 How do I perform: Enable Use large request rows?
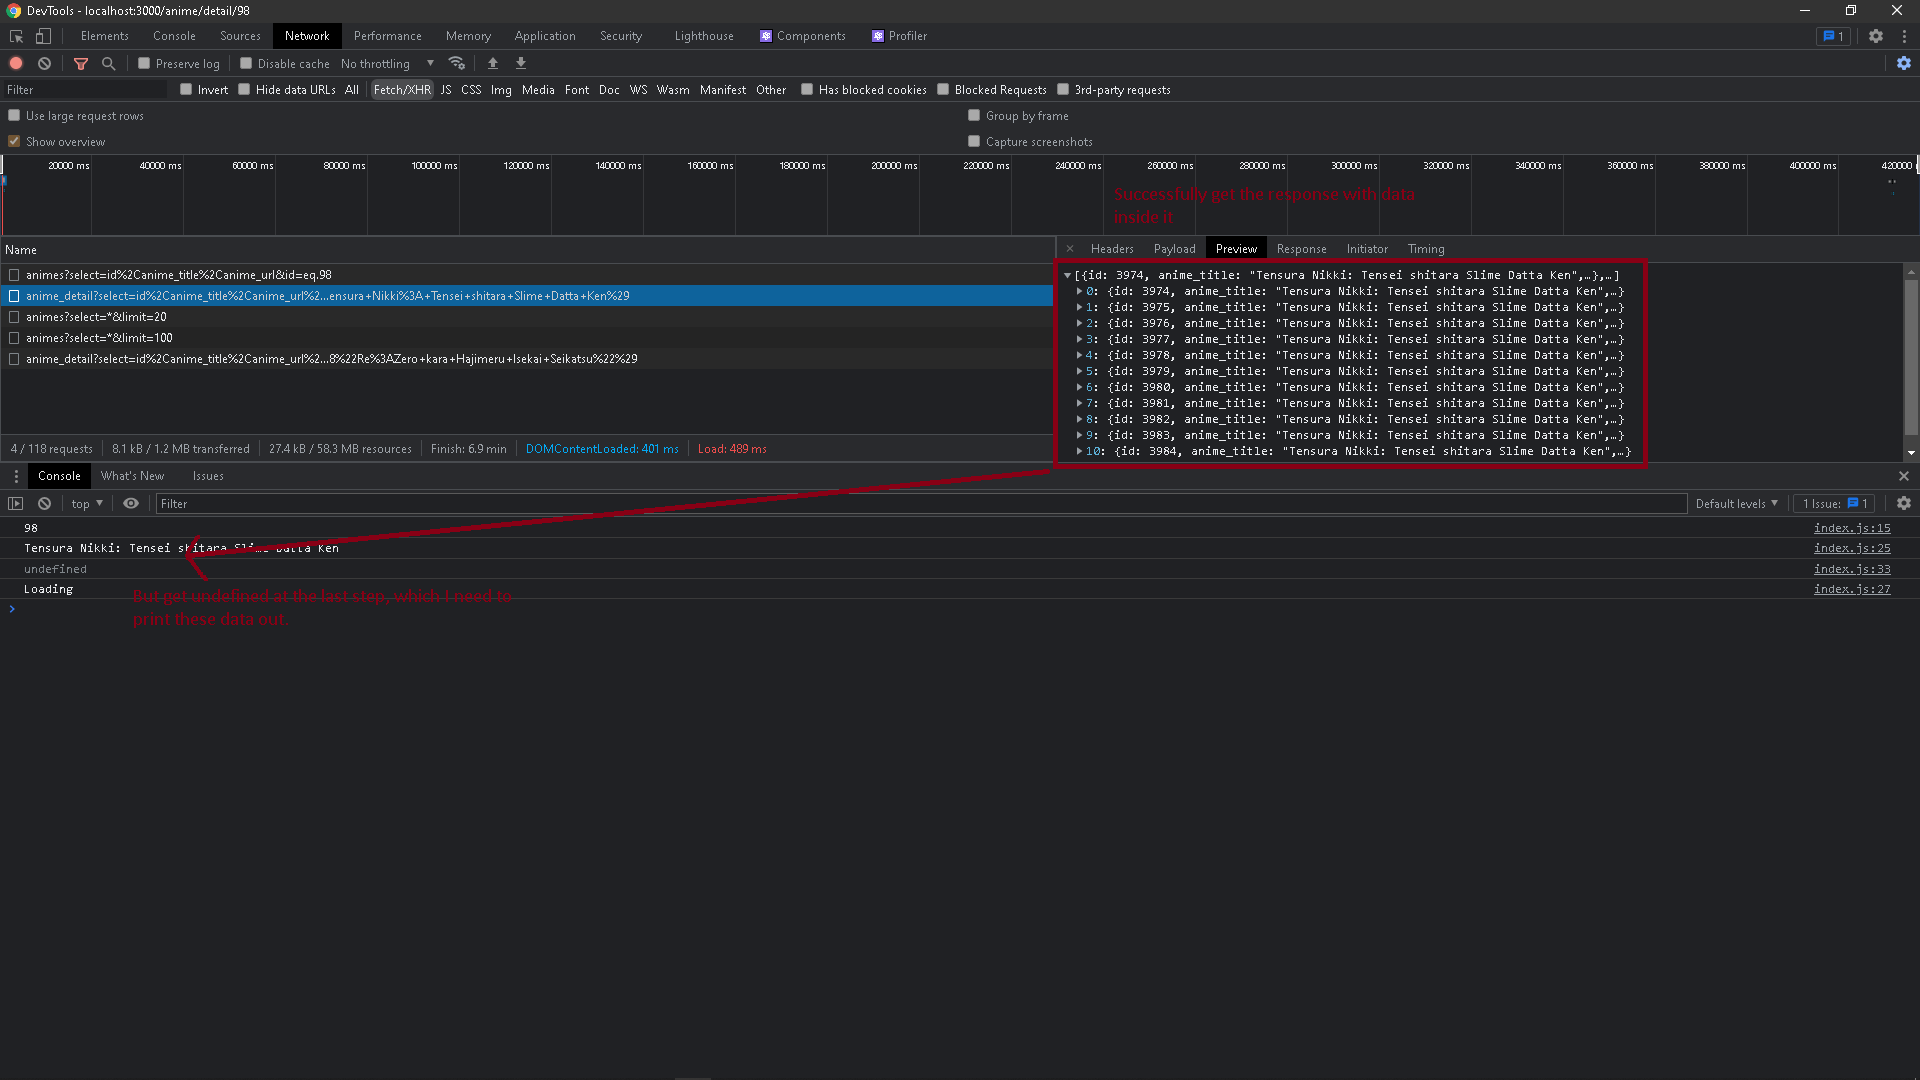[14, 115]
